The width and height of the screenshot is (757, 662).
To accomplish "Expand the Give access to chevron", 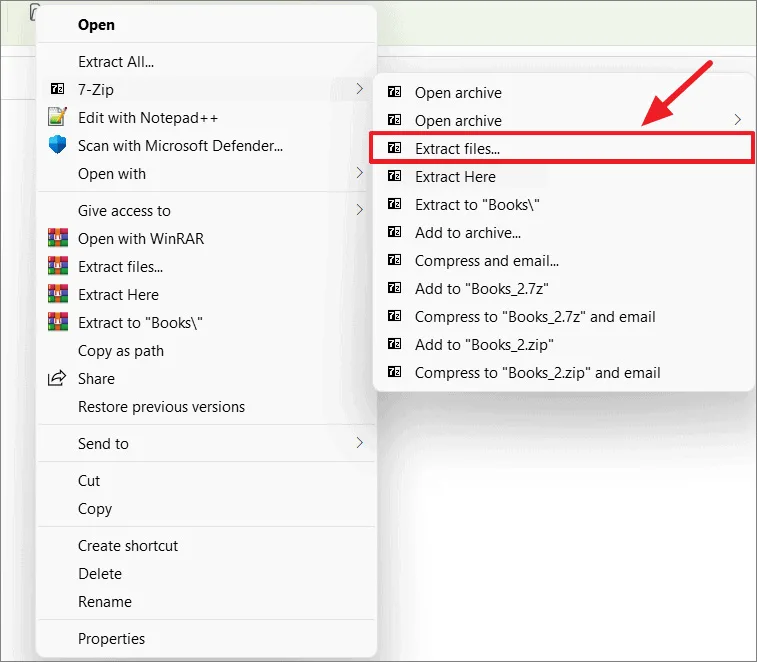I will (x=359, y=210).
